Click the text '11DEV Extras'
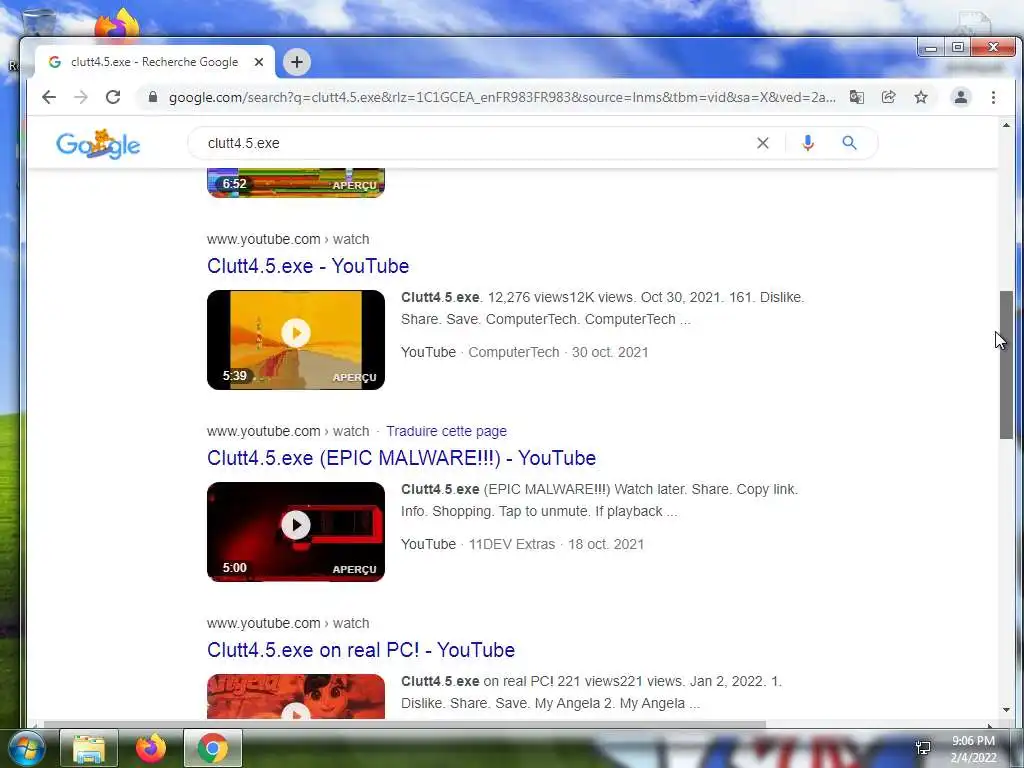 pyautogui.click(x=512, y=544)
